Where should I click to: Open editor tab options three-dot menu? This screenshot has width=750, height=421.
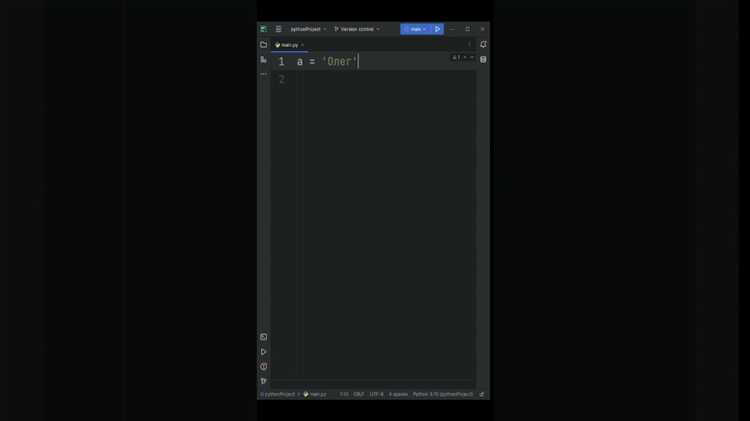[x=469, y=44]
